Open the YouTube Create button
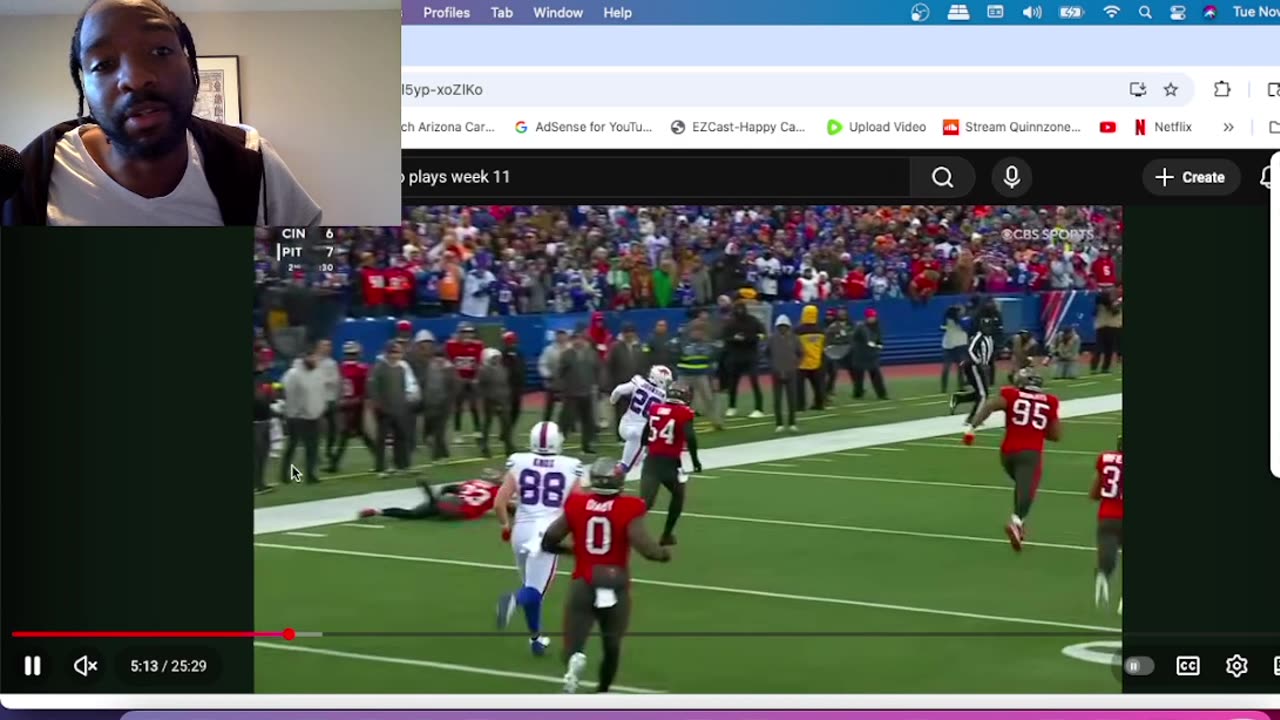 point(1190,177)
